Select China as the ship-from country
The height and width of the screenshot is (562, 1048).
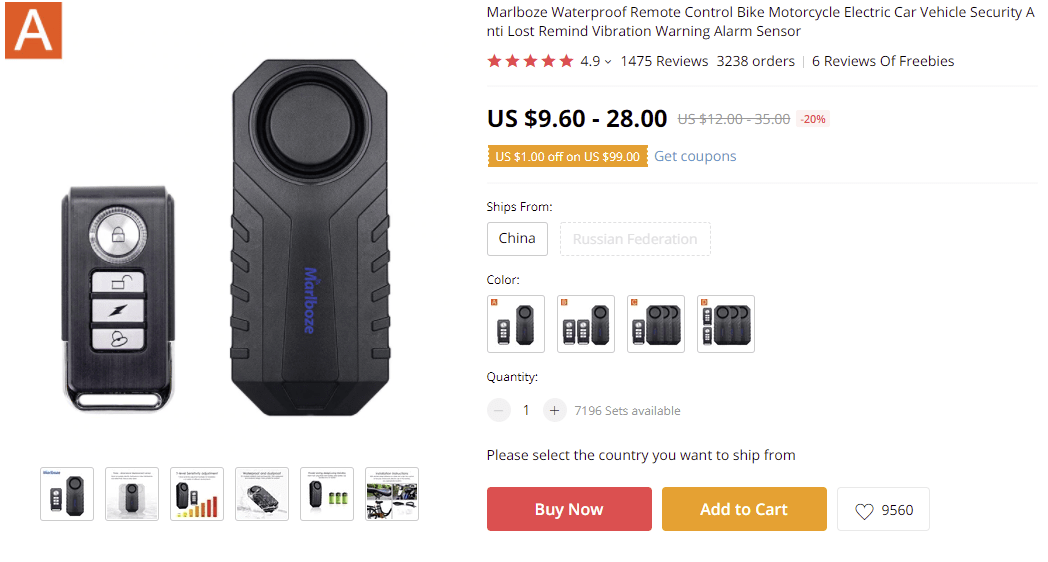(x=517, y=239)
